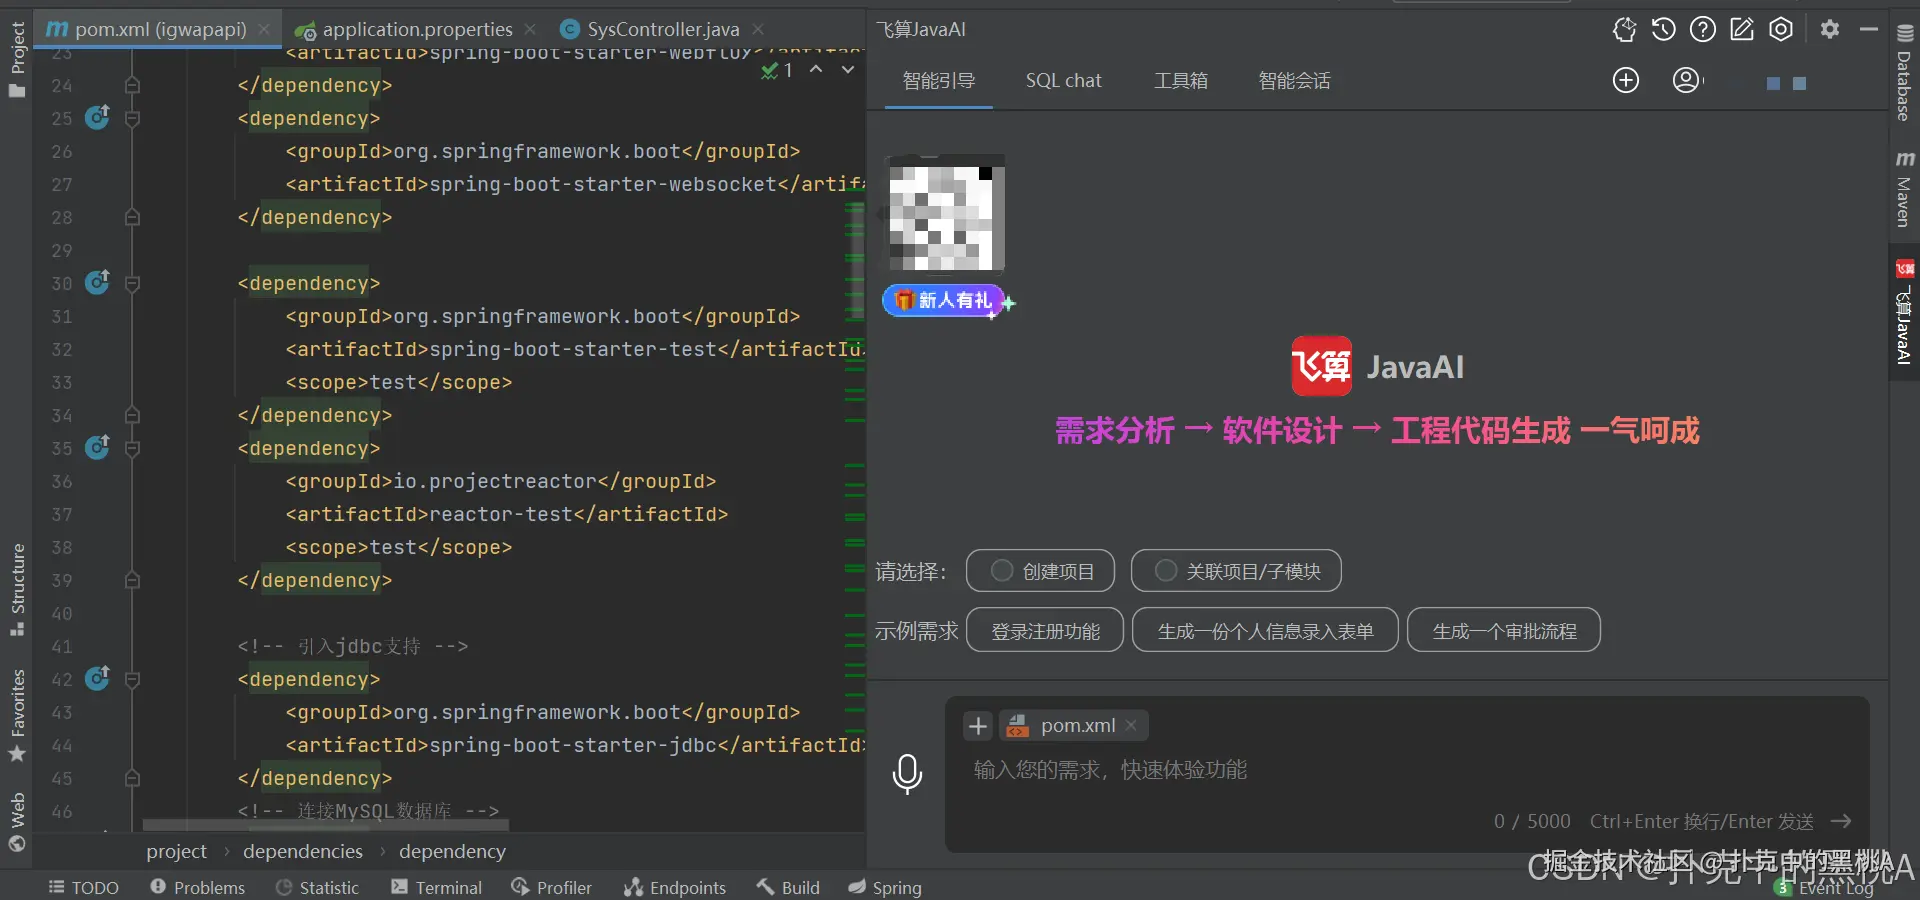This screenshot has width=1920, height=900.
Task: Collapse the fold marker on line 42
Action: [132, 679]
